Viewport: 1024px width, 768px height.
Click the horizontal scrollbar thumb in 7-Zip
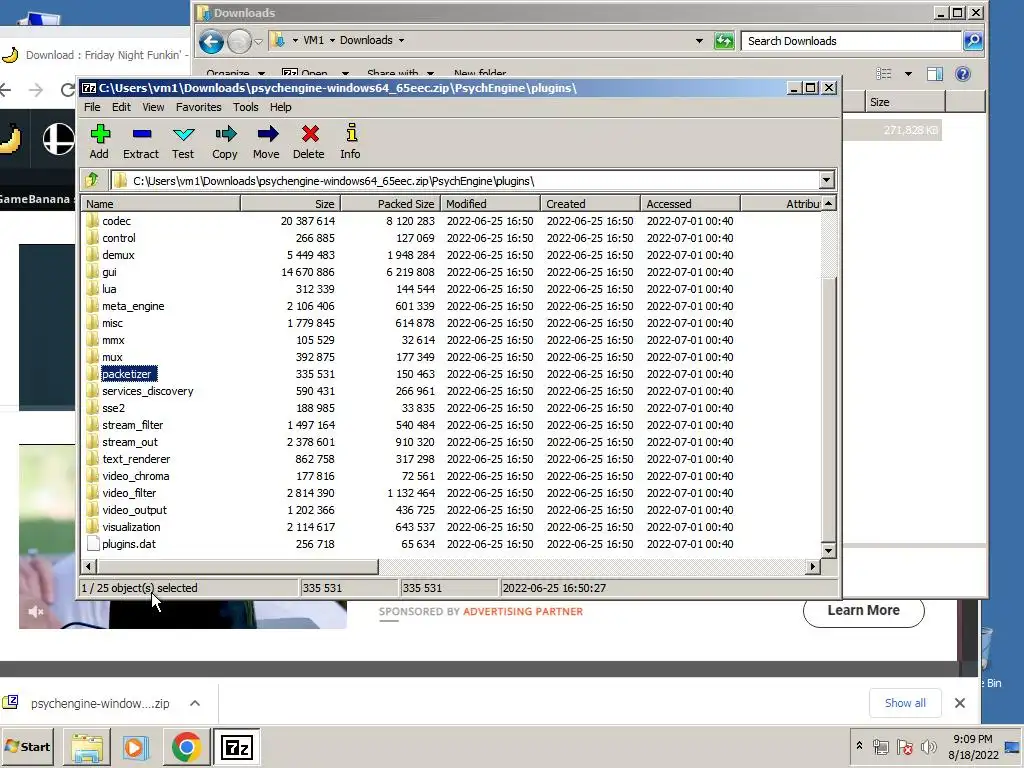click(x=236, y=566)
